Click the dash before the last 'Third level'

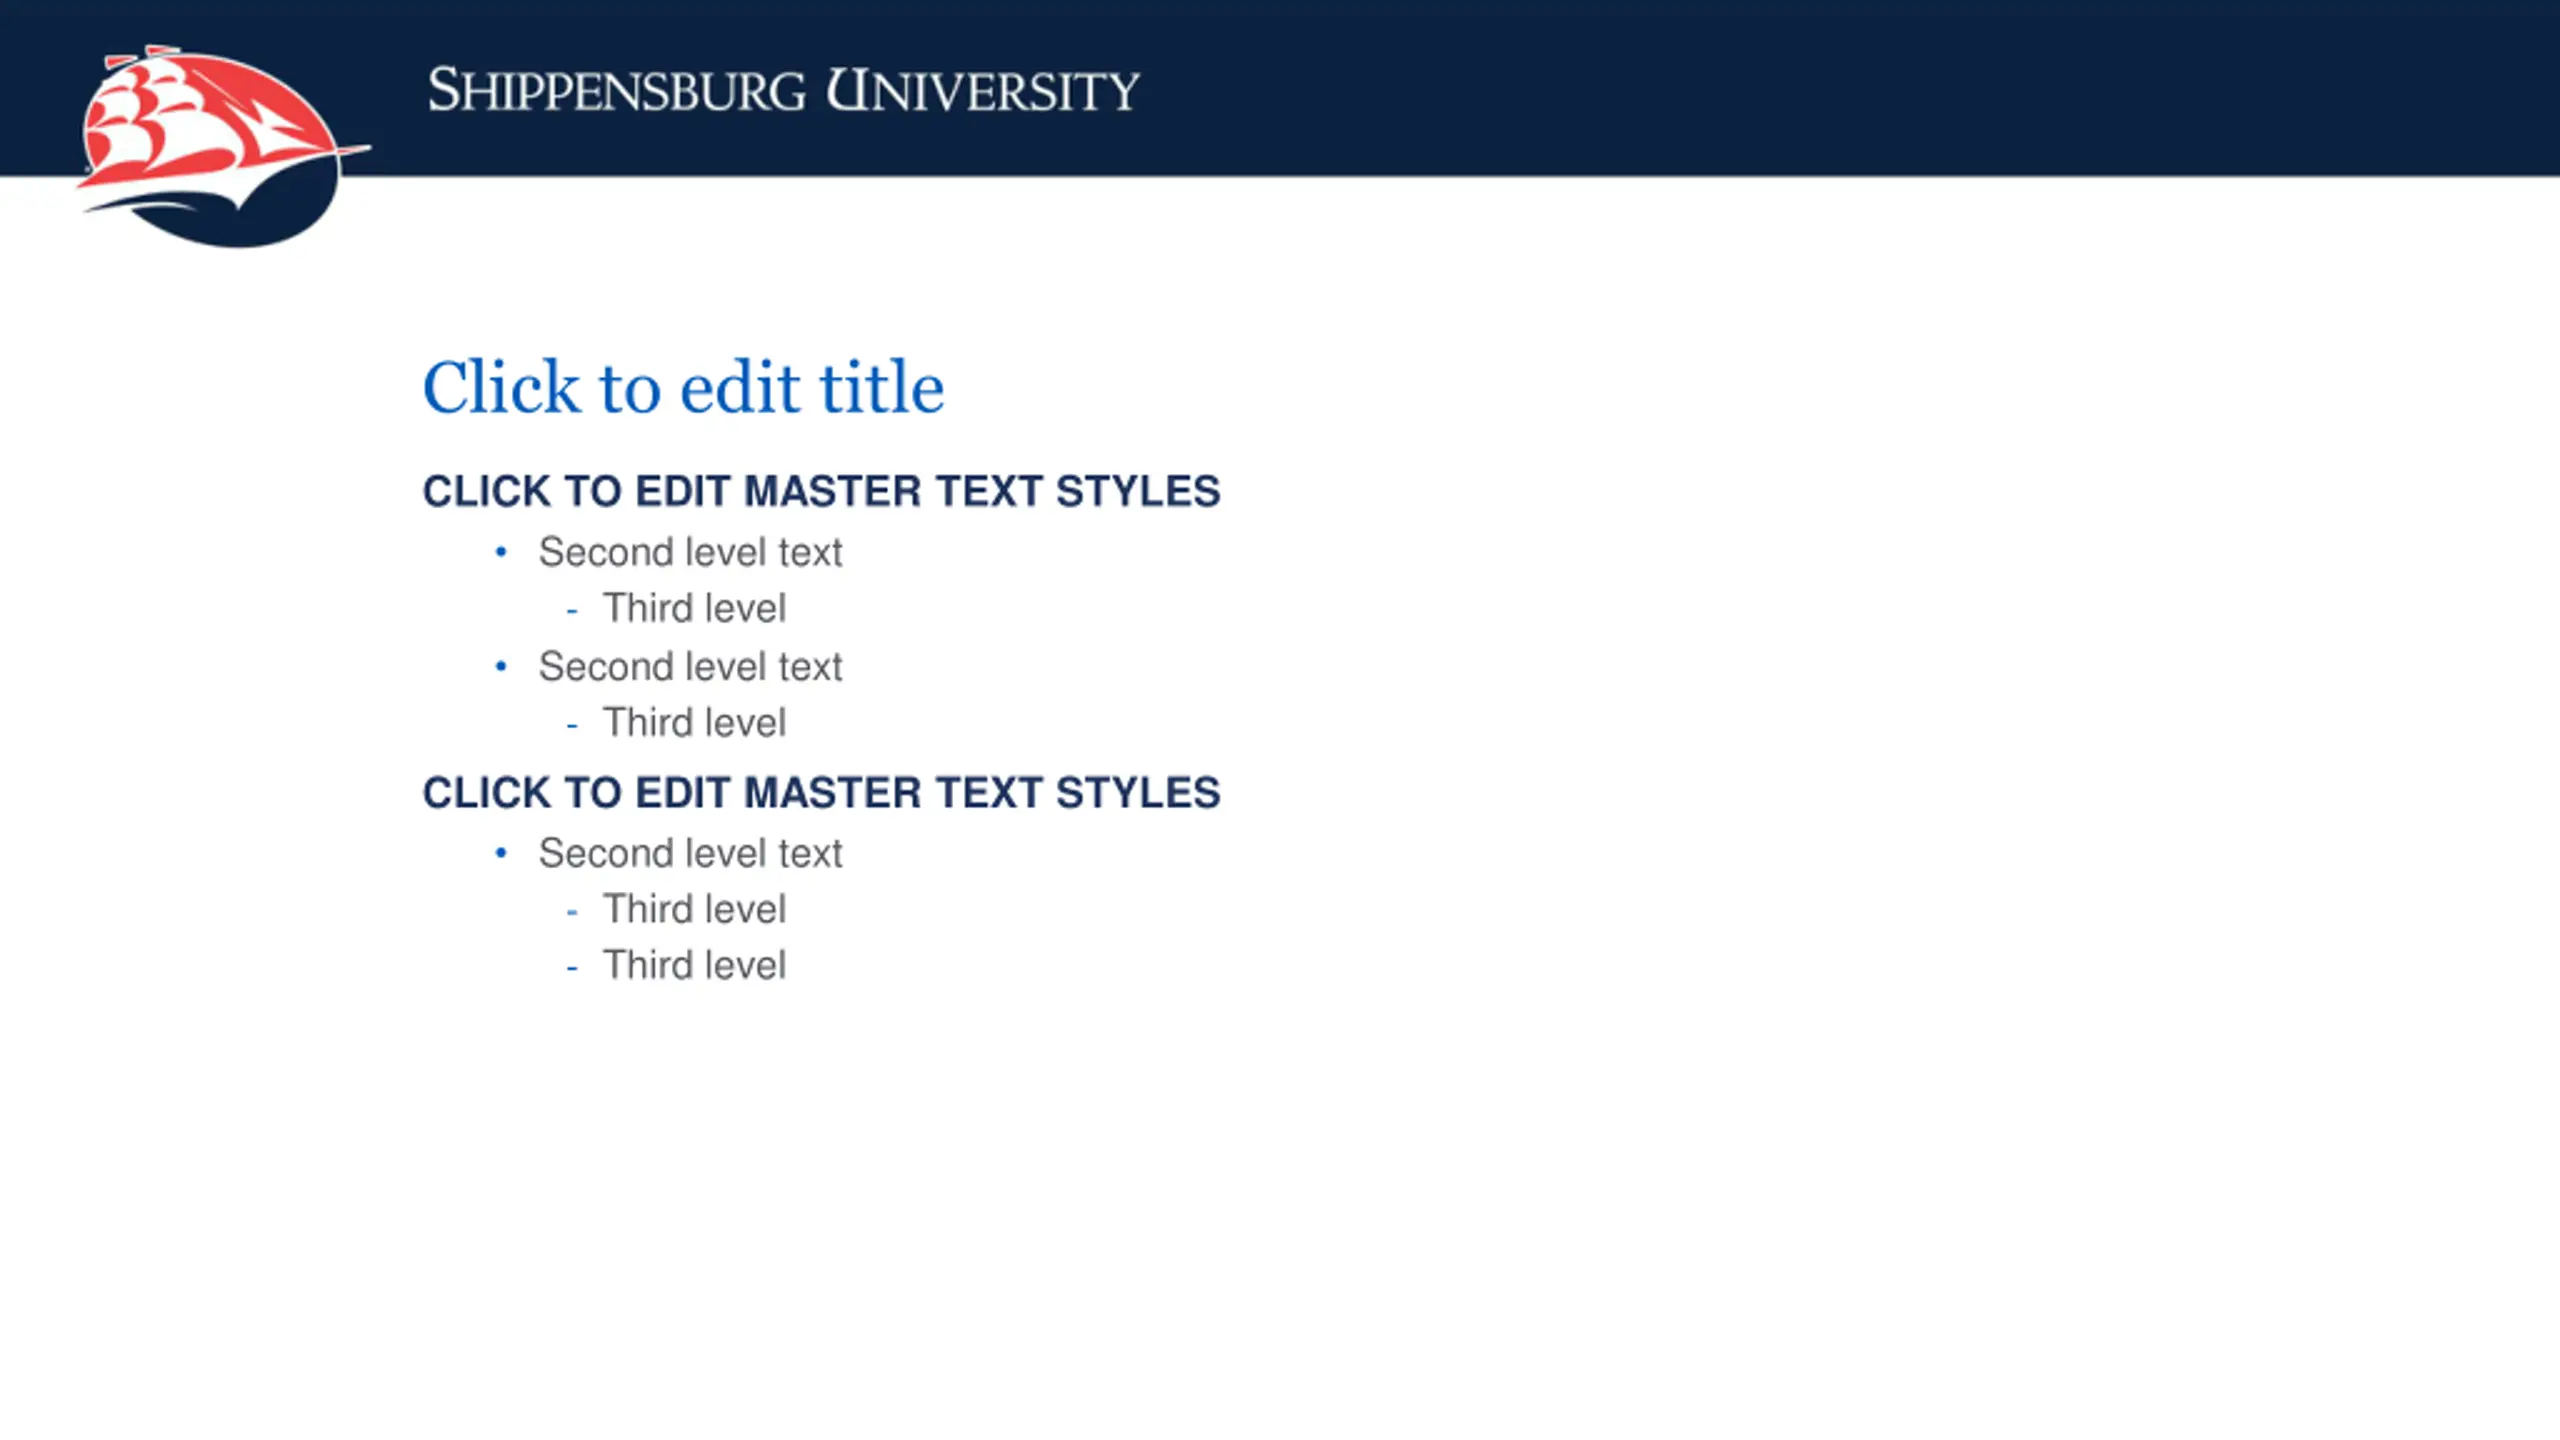[572, 968]
